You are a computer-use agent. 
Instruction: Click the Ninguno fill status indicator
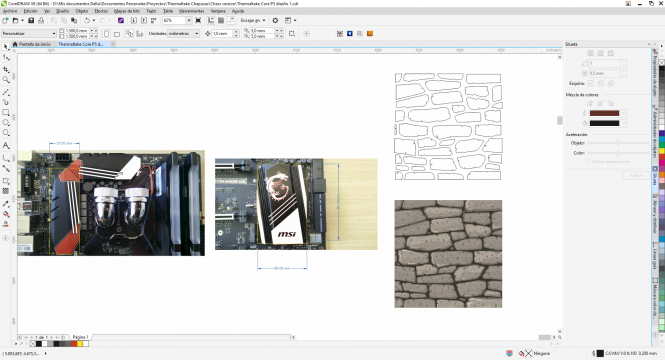pos(535,353)
